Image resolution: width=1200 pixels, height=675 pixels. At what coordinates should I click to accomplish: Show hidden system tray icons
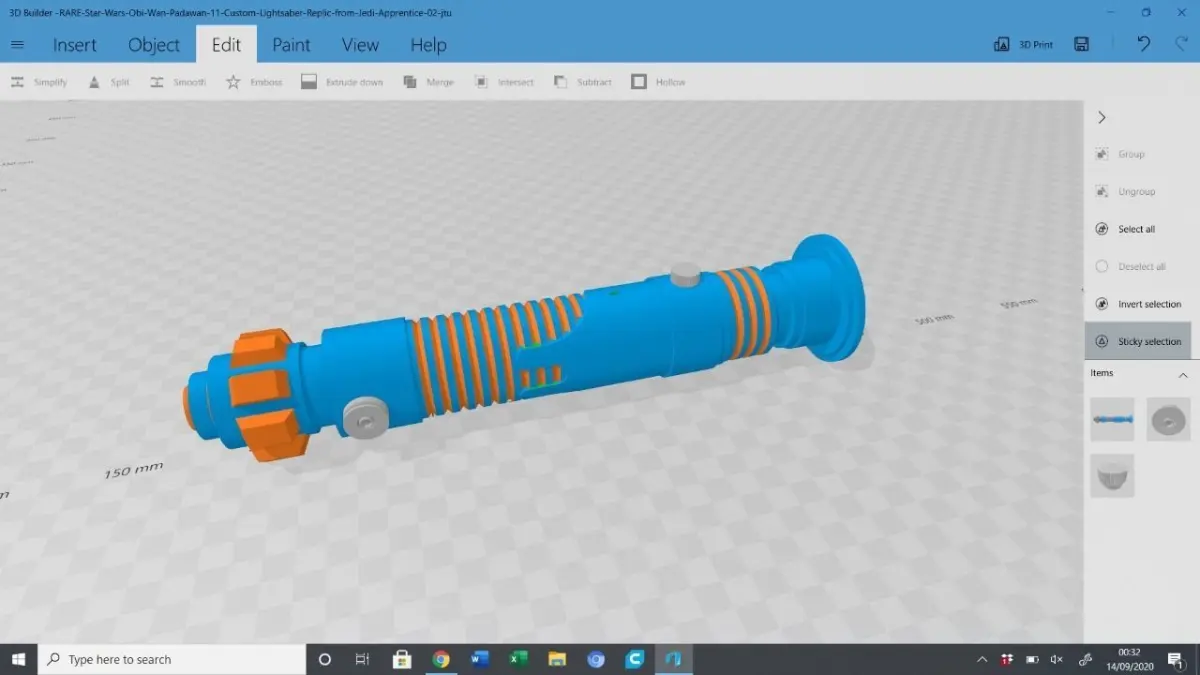tap(982, 659)
